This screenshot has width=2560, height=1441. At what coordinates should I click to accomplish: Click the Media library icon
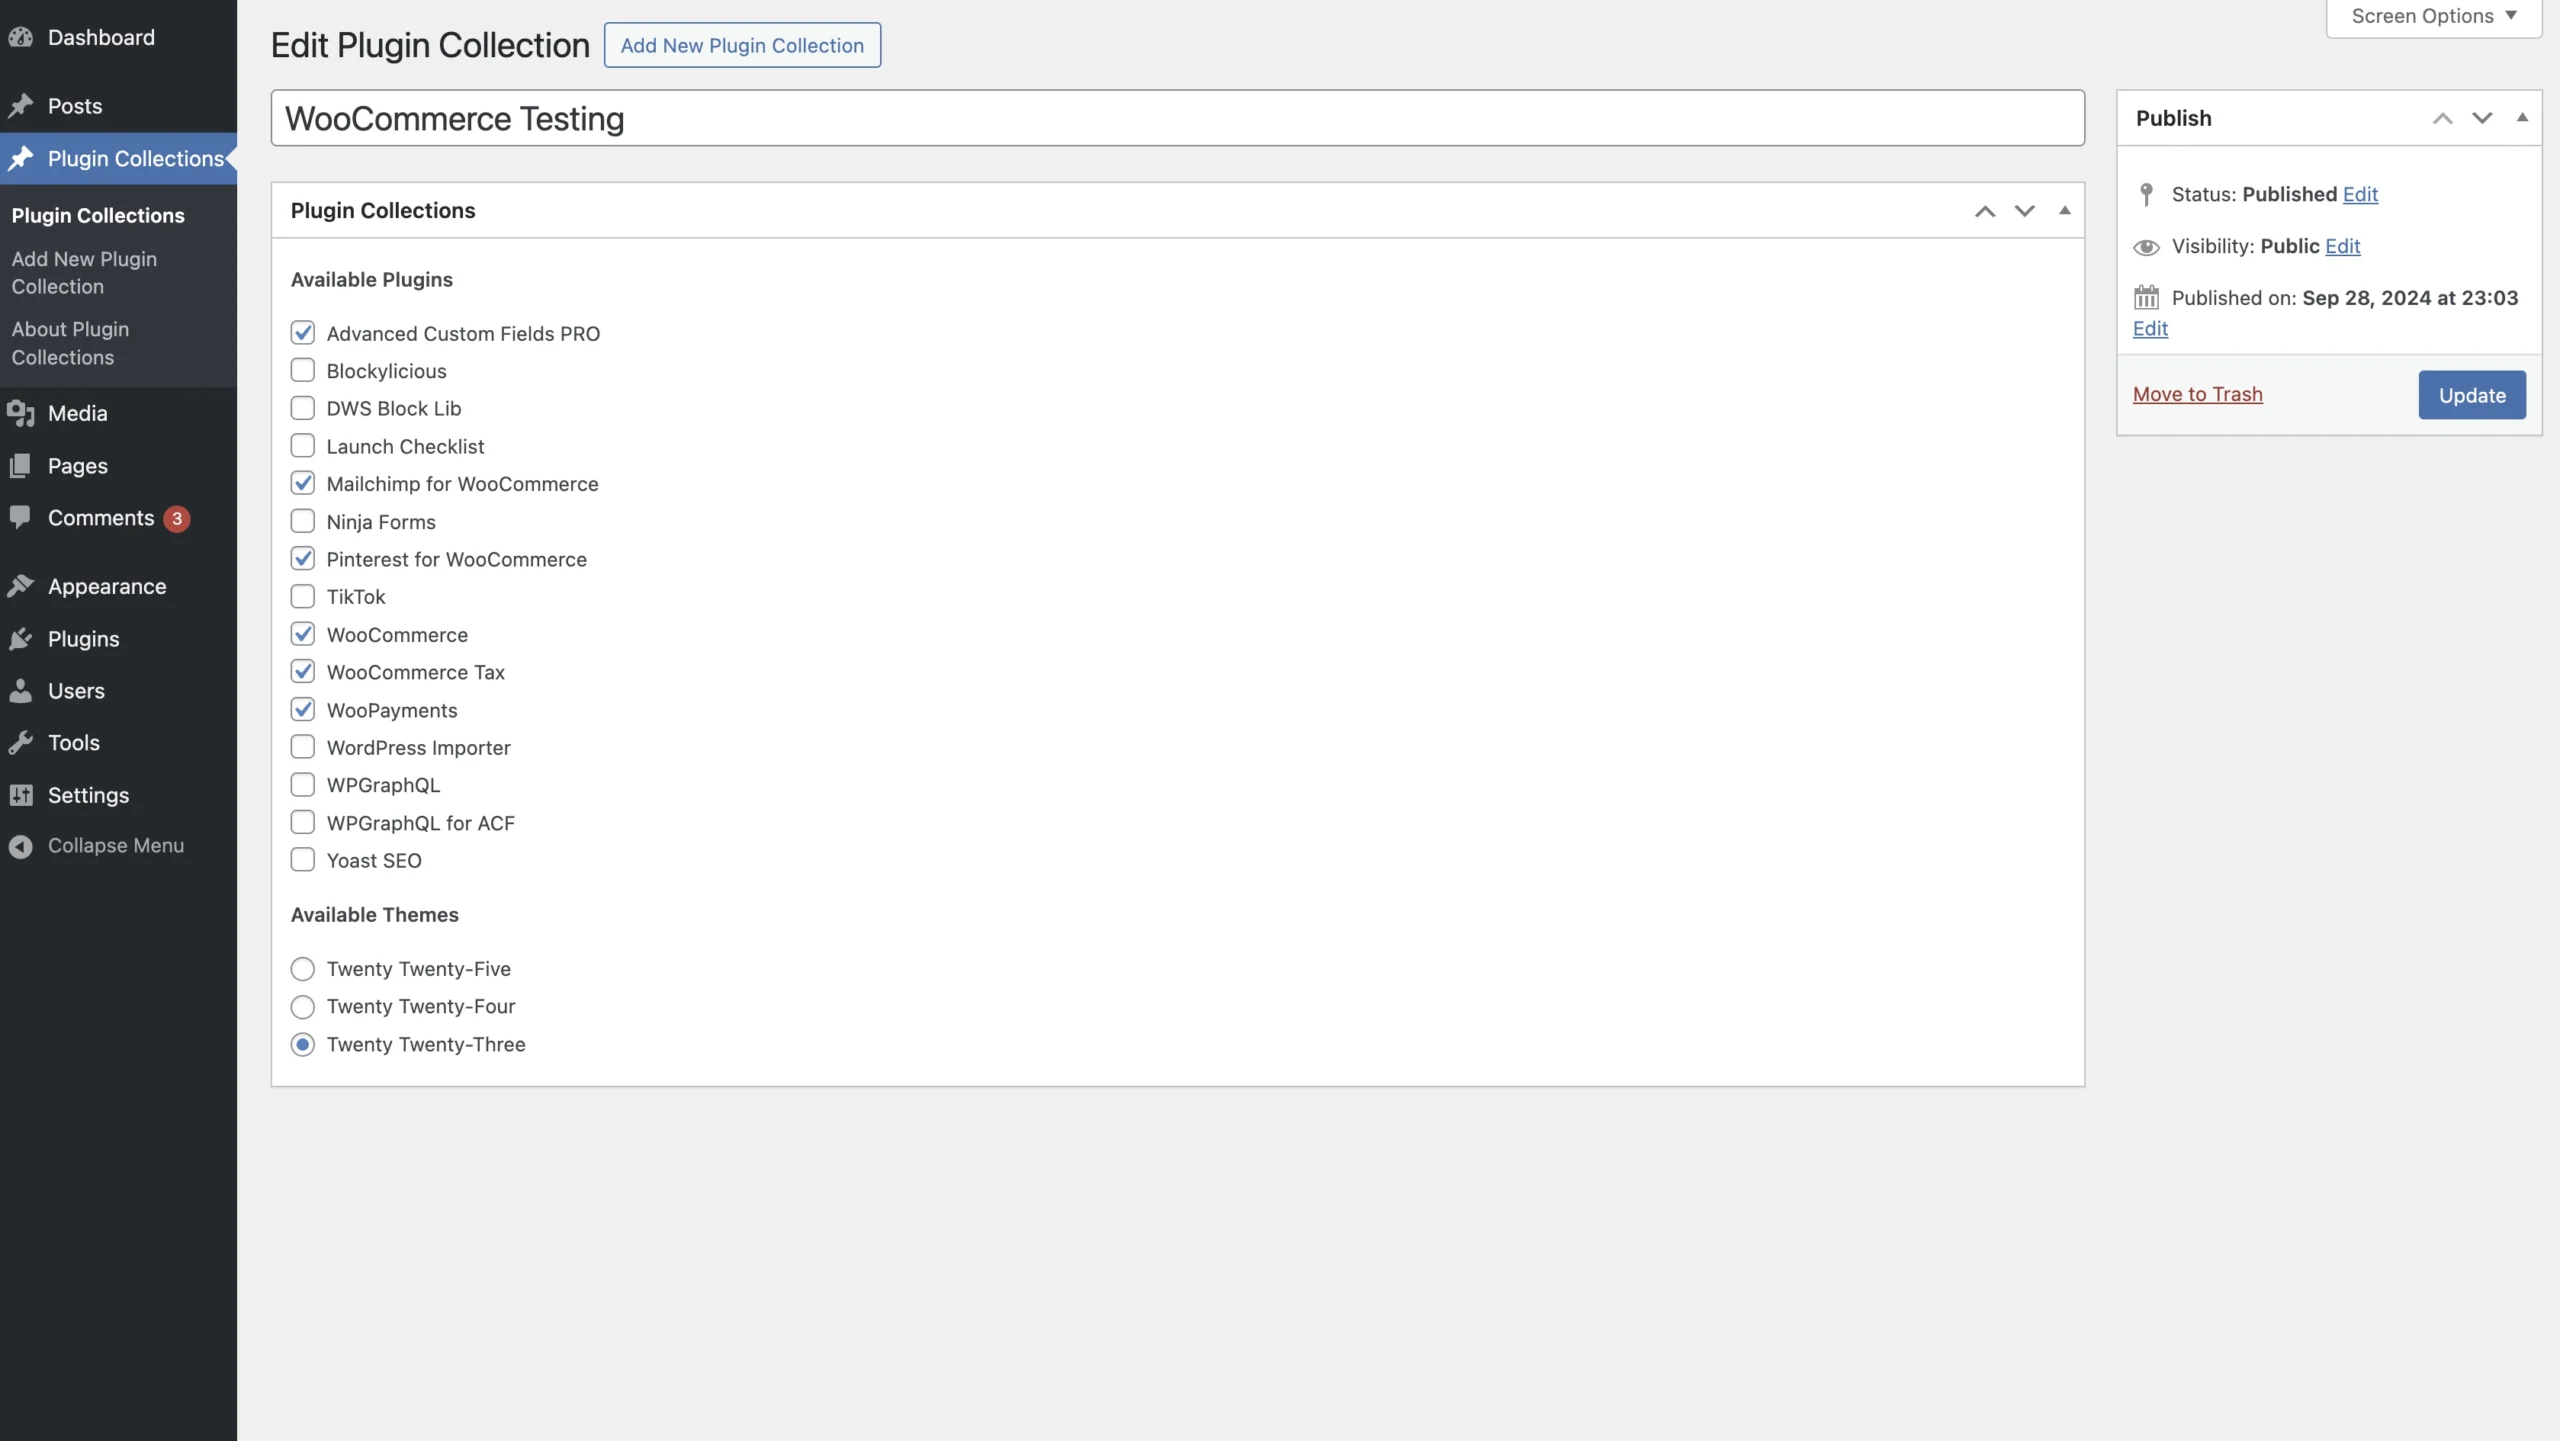[x=21, y=413]
